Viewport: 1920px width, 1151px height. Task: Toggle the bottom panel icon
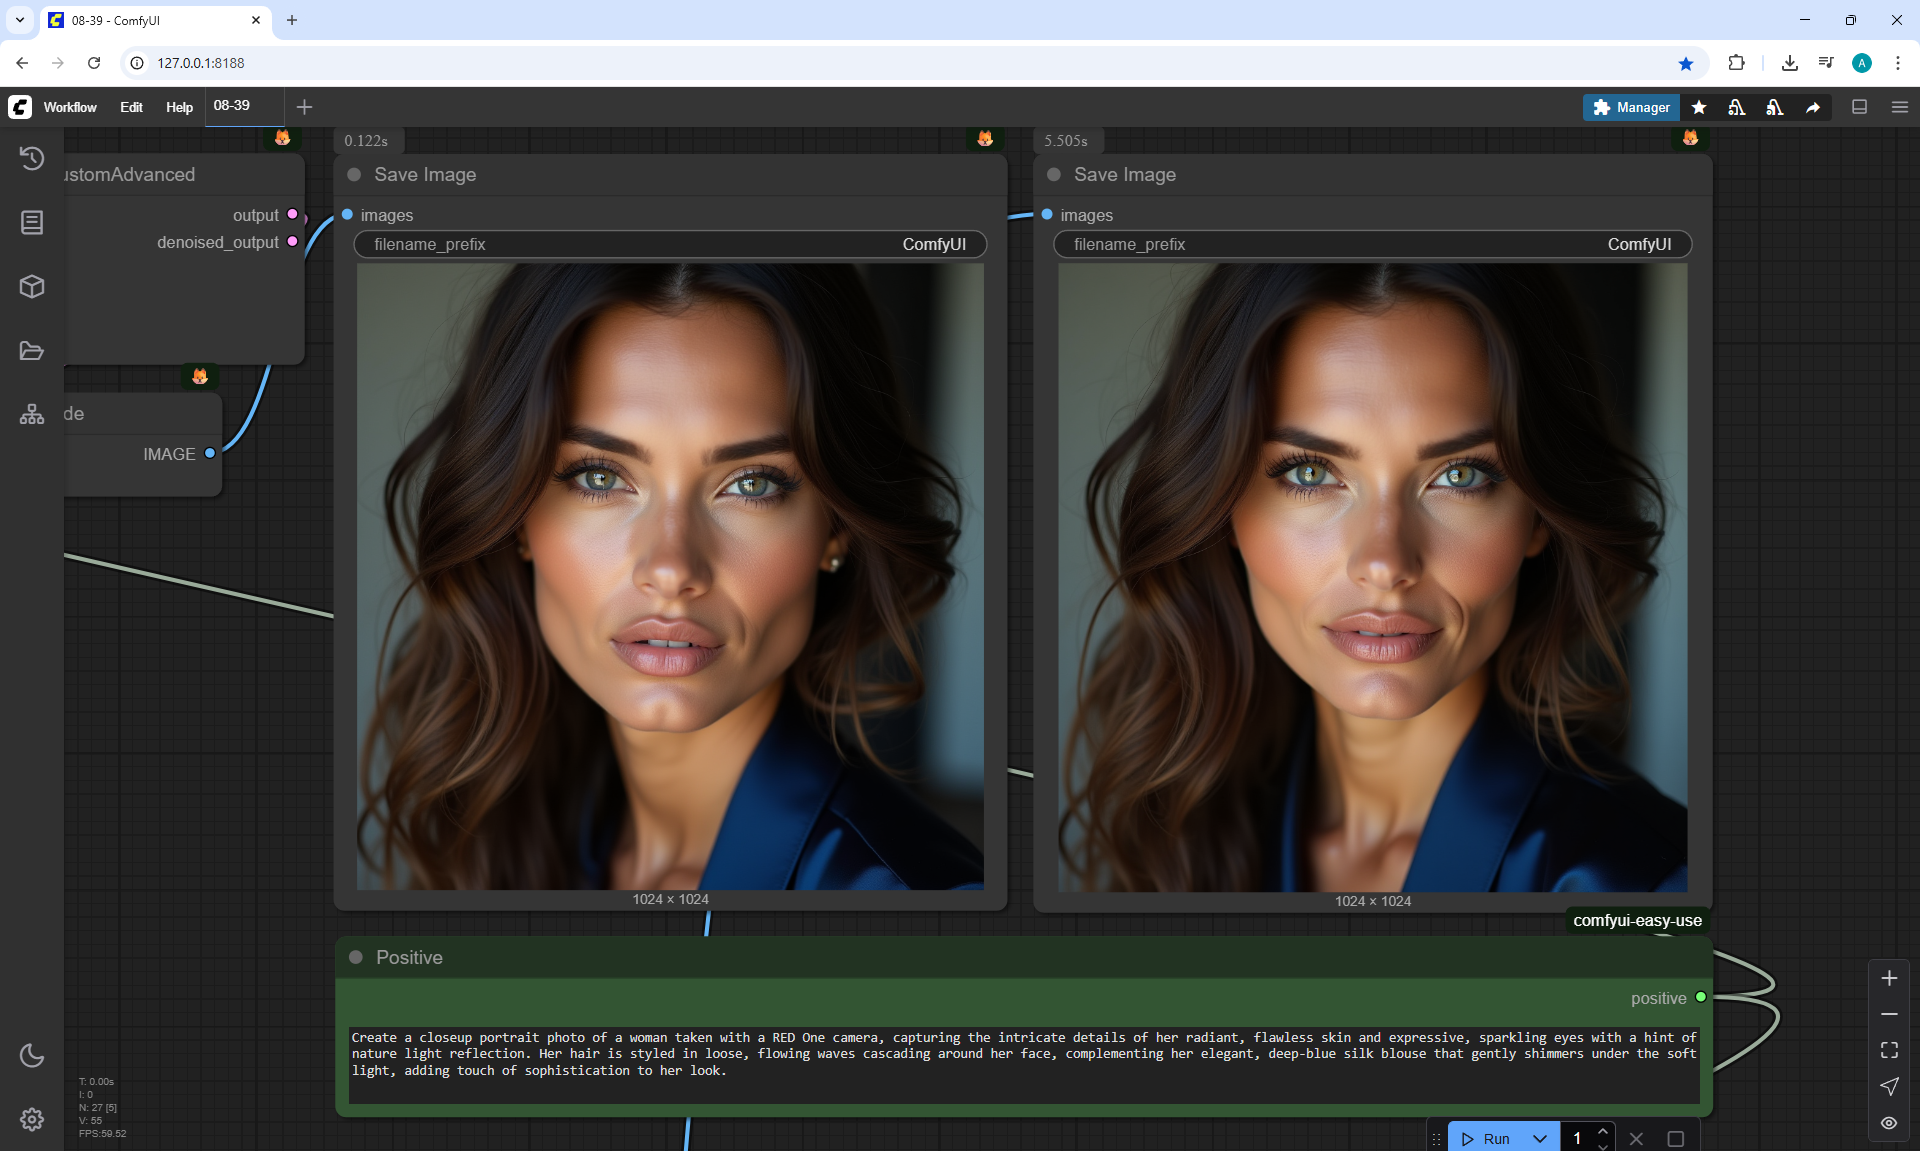[x=1859, y=107]
